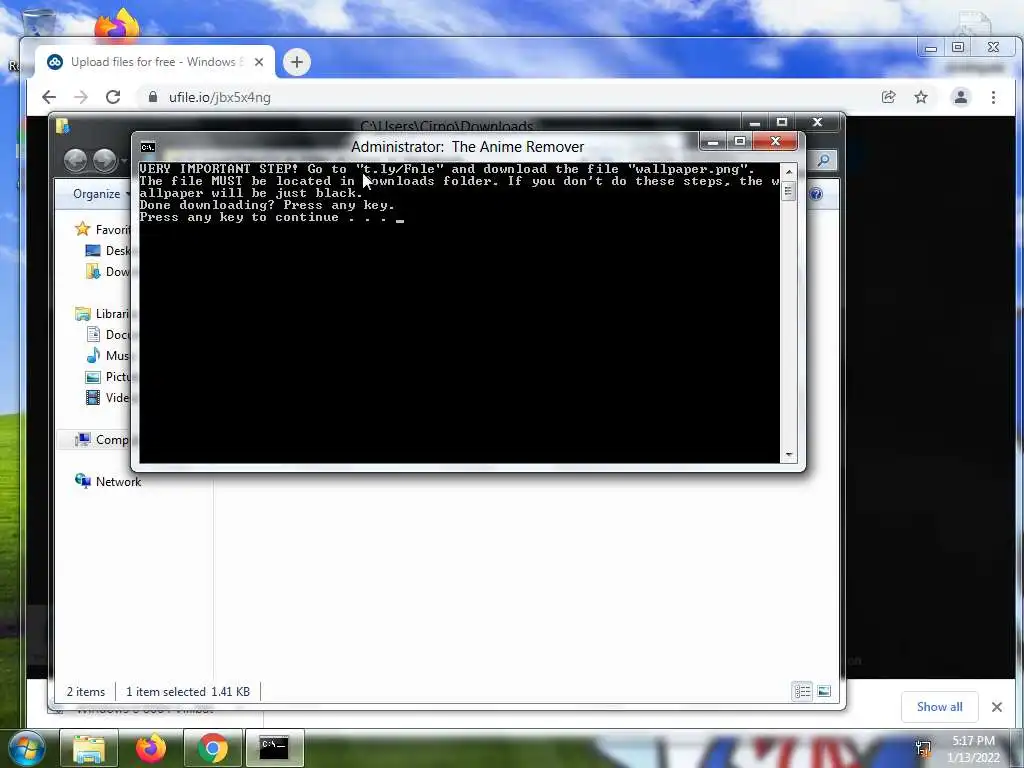
Task: Open Windows Start menu orb
Action: [x=26, y=748]
